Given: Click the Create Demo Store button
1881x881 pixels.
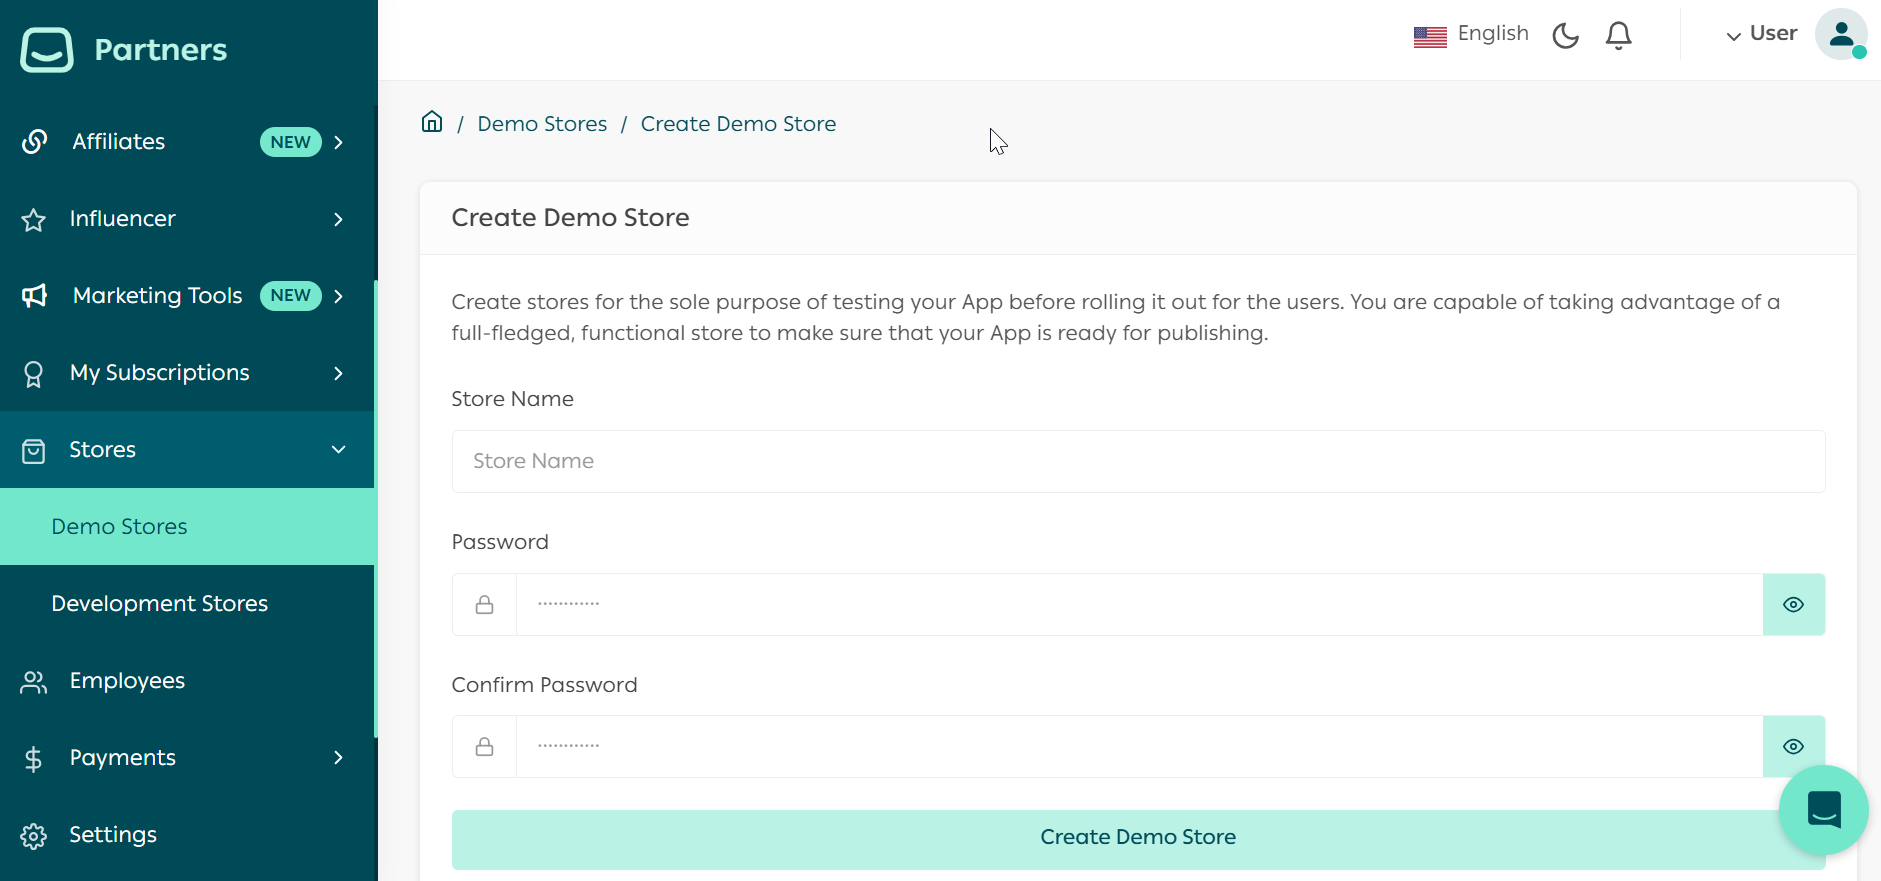Looking at the screenshot, I should point(1138,839).
